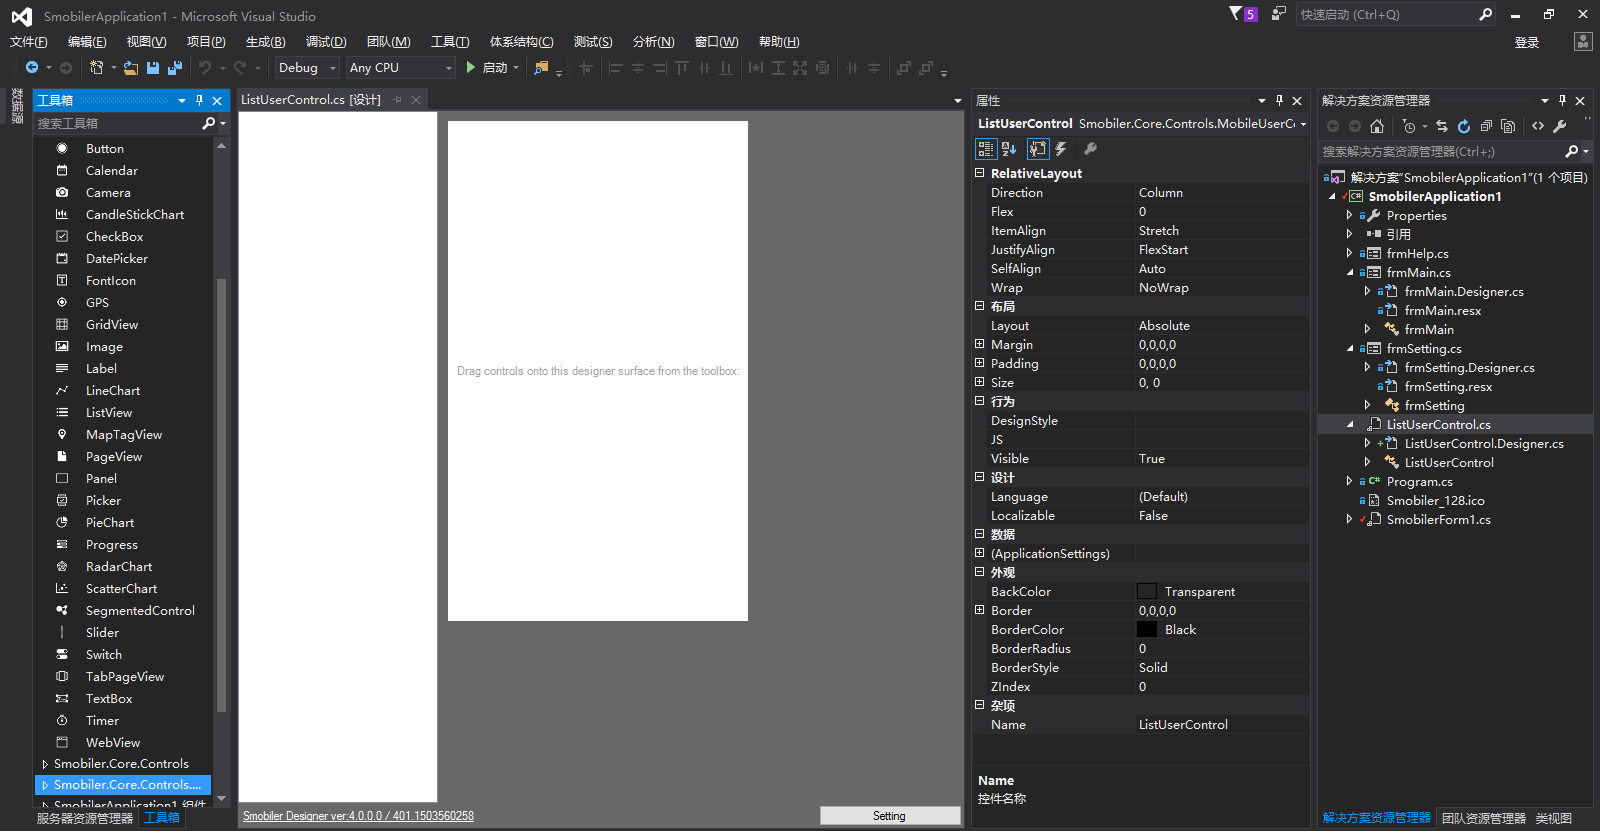The height and width of the screenshot is (831, 1600).
Task: Click the new project toolbar icon
Action: 97,67
